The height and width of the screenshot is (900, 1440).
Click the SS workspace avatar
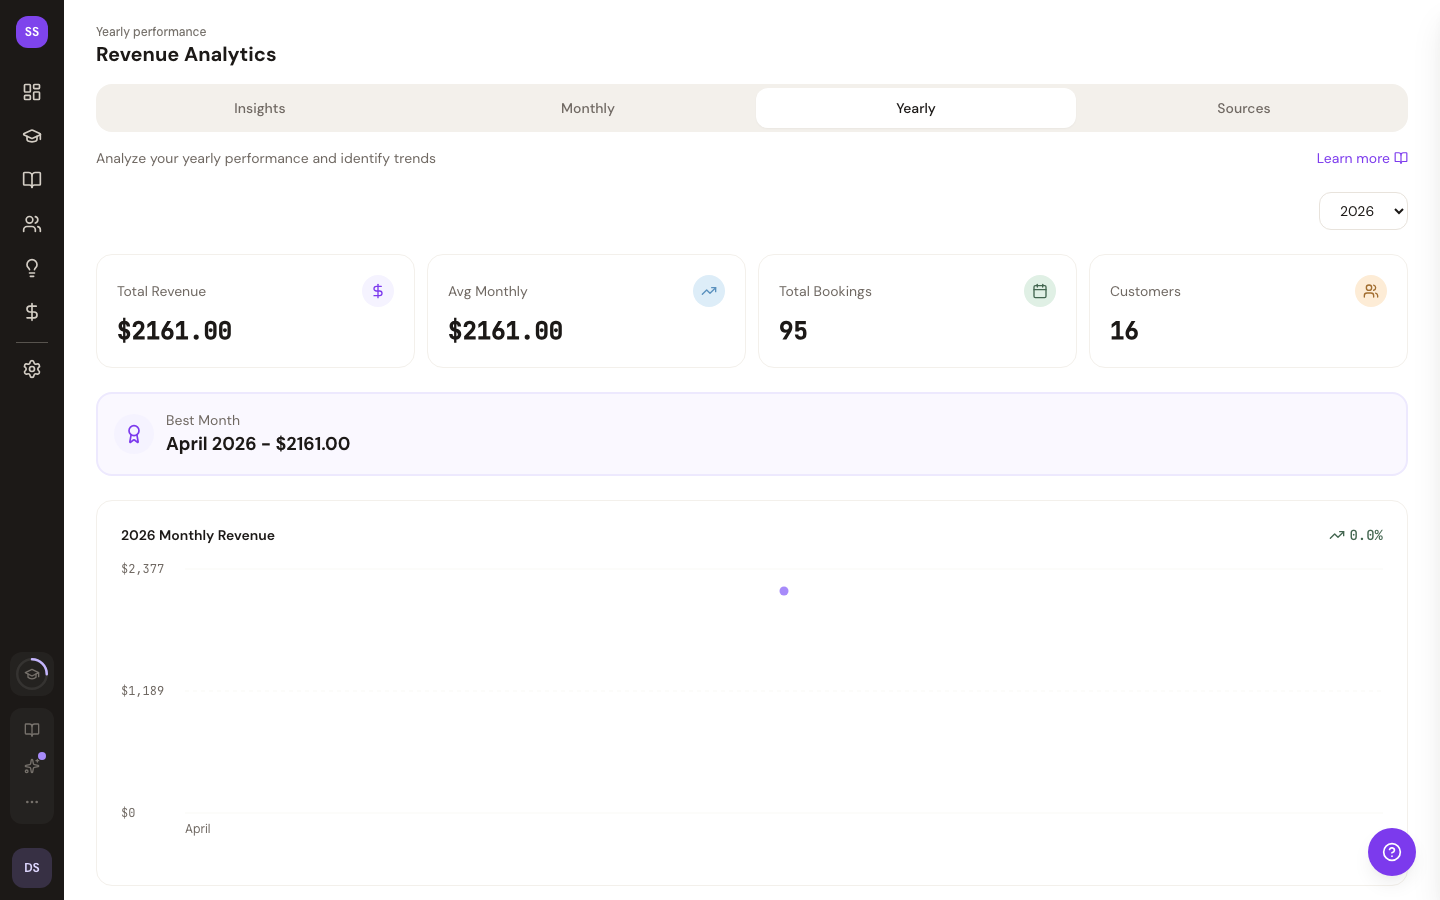point(32,32)
